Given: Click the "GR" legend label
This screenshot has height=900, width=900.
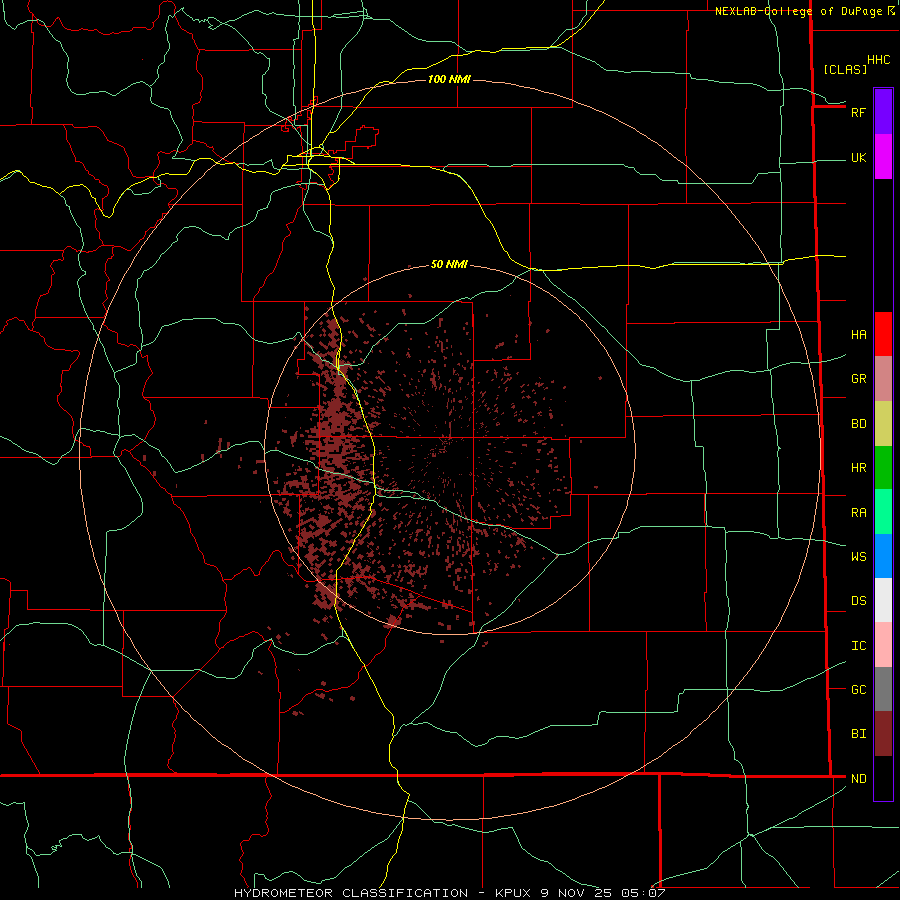Looking at the screenshot, I should [858, 378].
